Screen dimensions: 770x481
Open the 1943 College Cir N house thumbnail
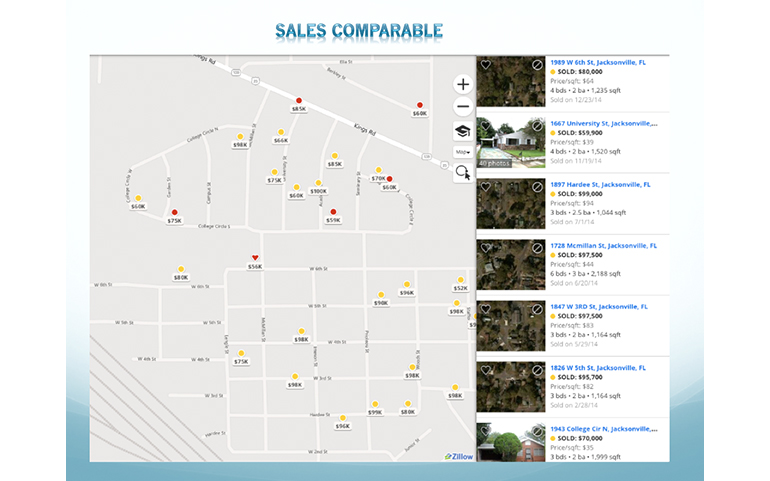click(x=511, y=442)
